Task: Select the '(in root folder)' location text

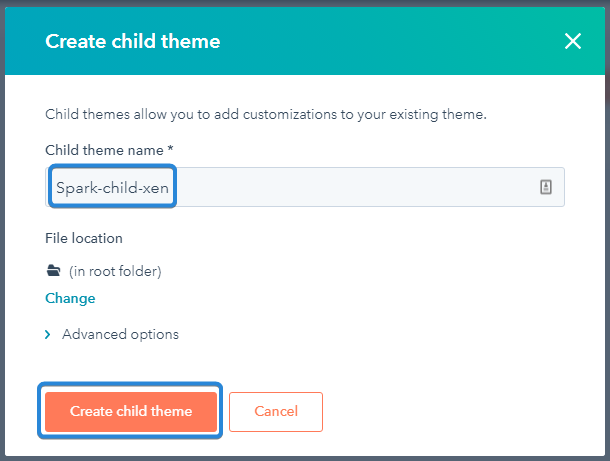Action: click(x=115, y=271)
